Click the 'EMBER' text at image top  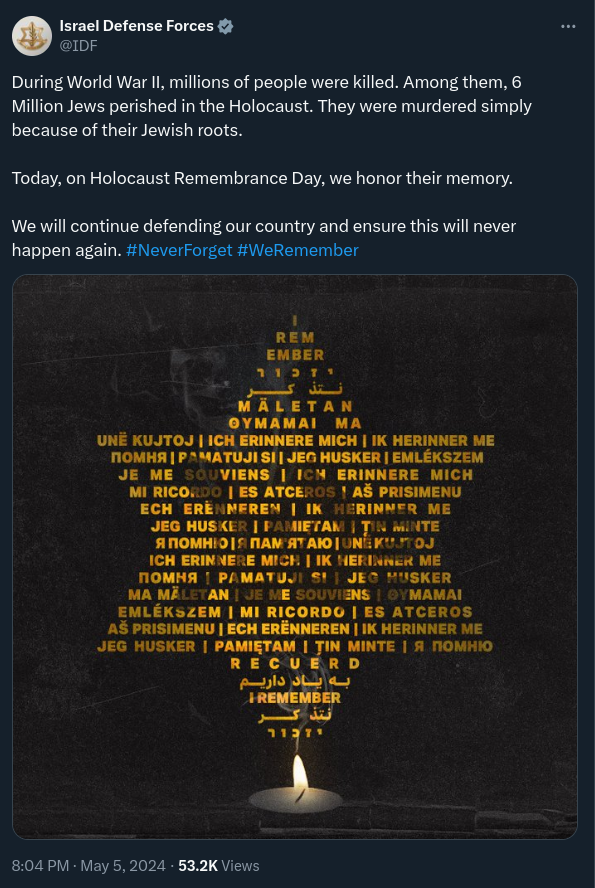[x=295, y=355]
